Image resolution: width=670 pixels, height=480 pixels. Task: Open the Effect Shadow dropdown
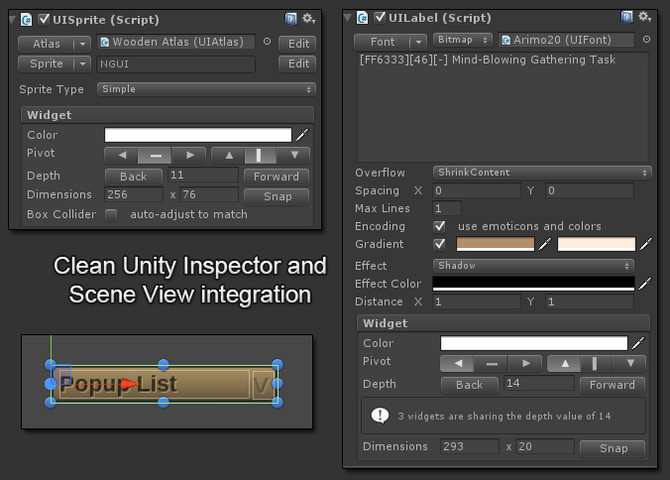[533, 265]
